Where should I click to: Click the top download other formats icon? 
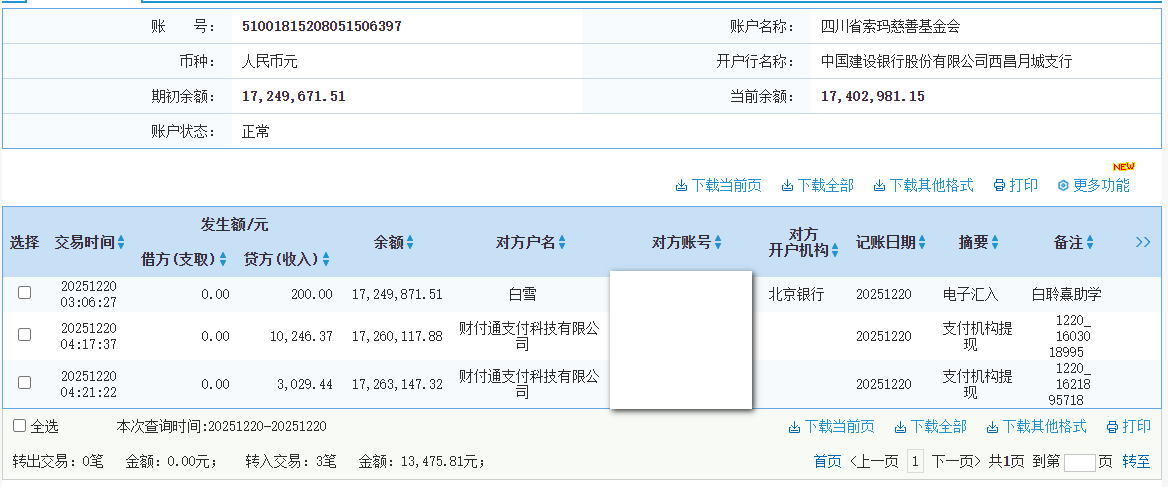(x=879, y=186)
